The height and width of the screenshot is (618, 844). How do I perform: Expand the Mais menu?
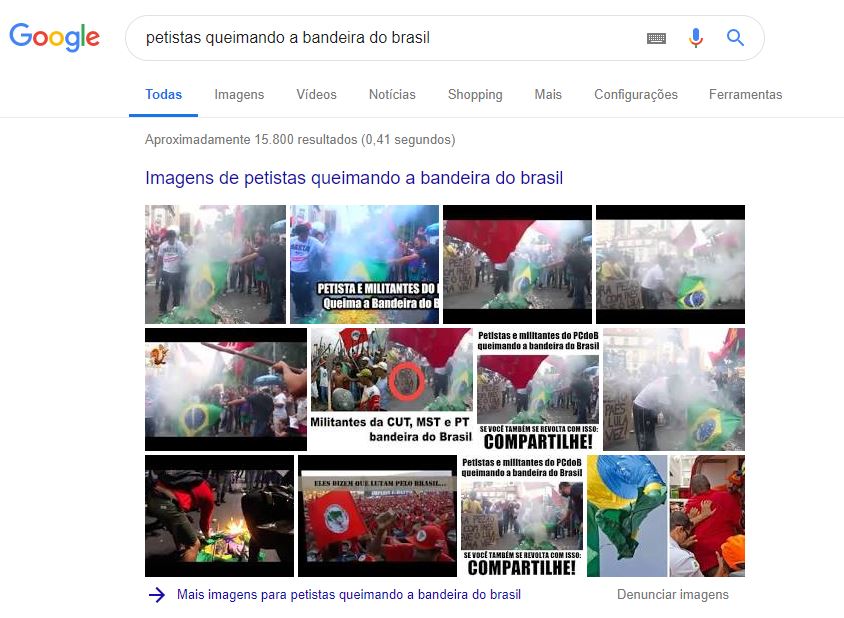[x=548, y=94]
